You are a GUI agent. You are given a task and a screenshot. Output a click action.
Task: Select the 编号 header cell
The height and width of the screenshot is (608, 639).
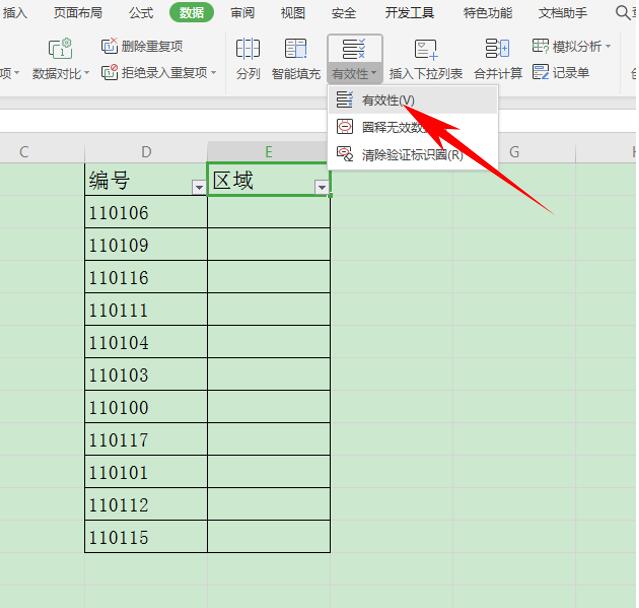[x=146, y=180]
